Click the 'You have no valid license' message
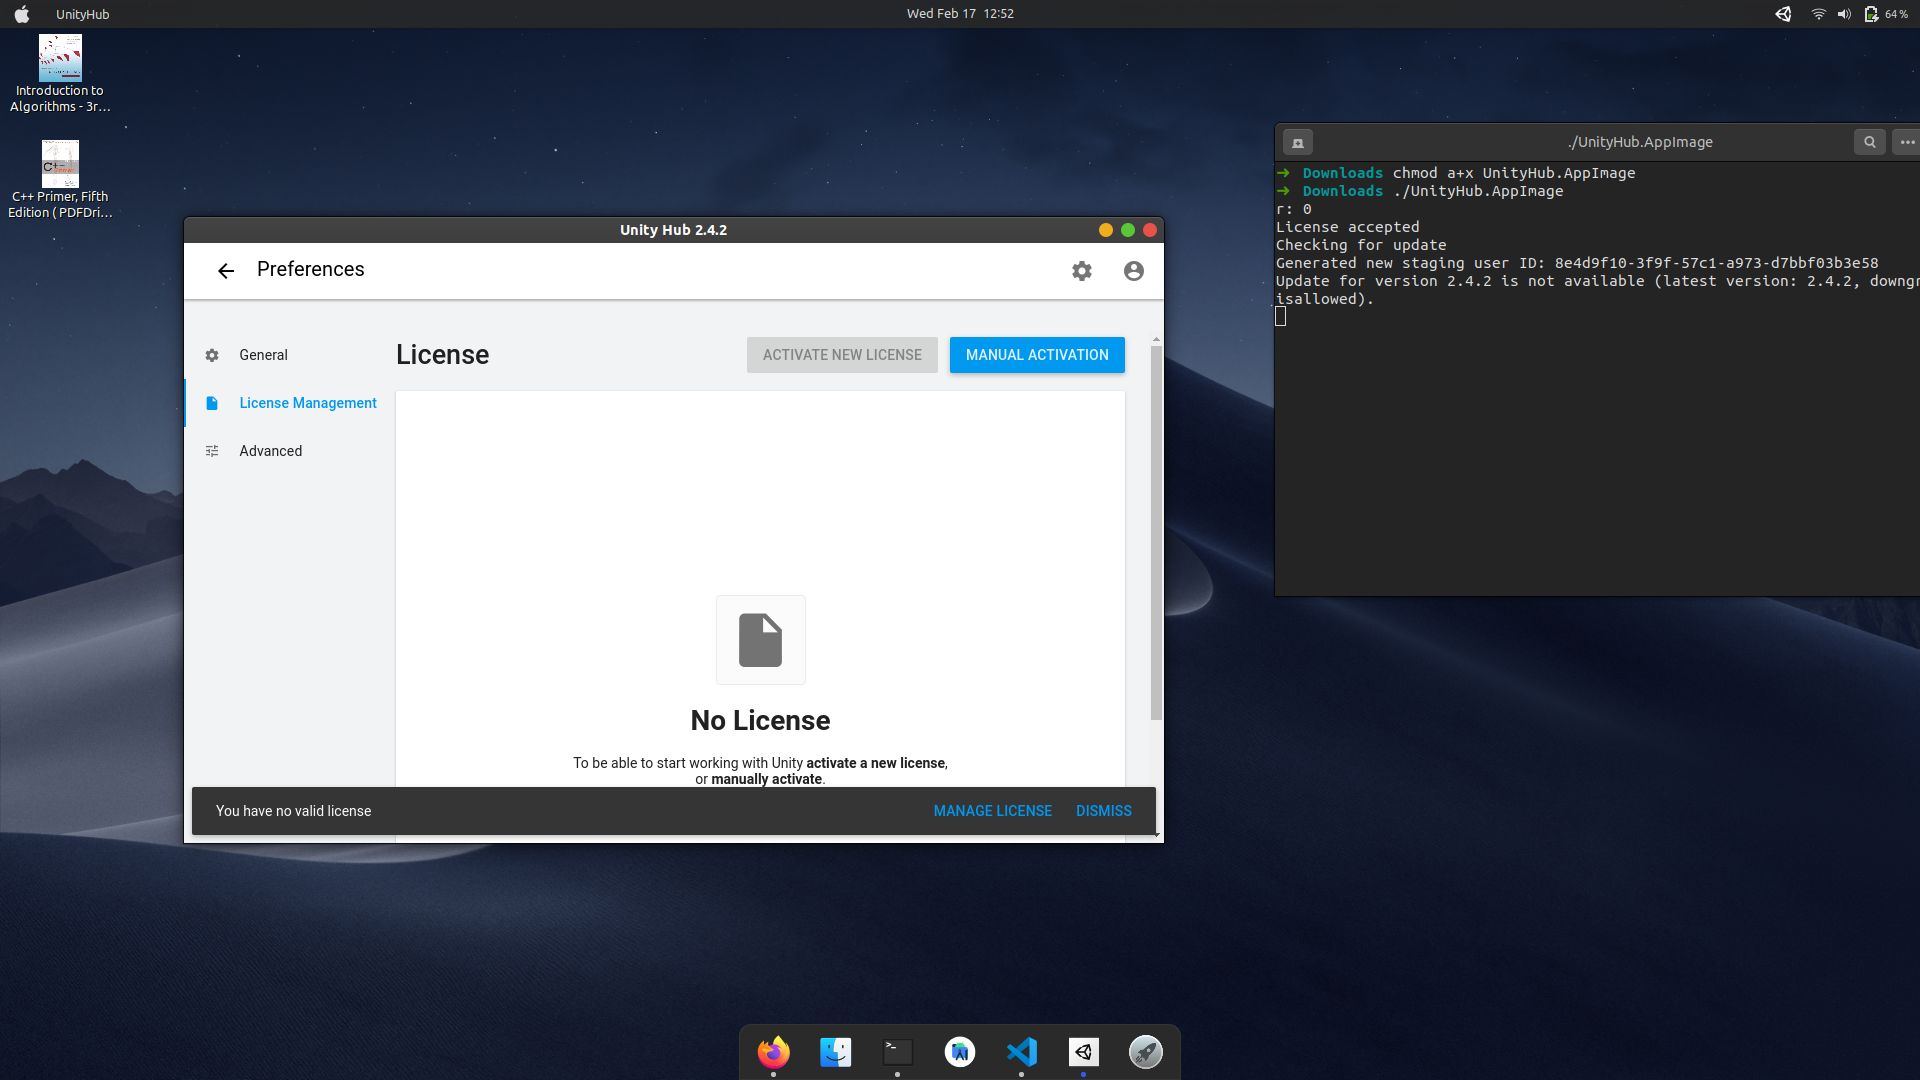This screenshot has height=1080, width=1920. (x=293, y=811)
